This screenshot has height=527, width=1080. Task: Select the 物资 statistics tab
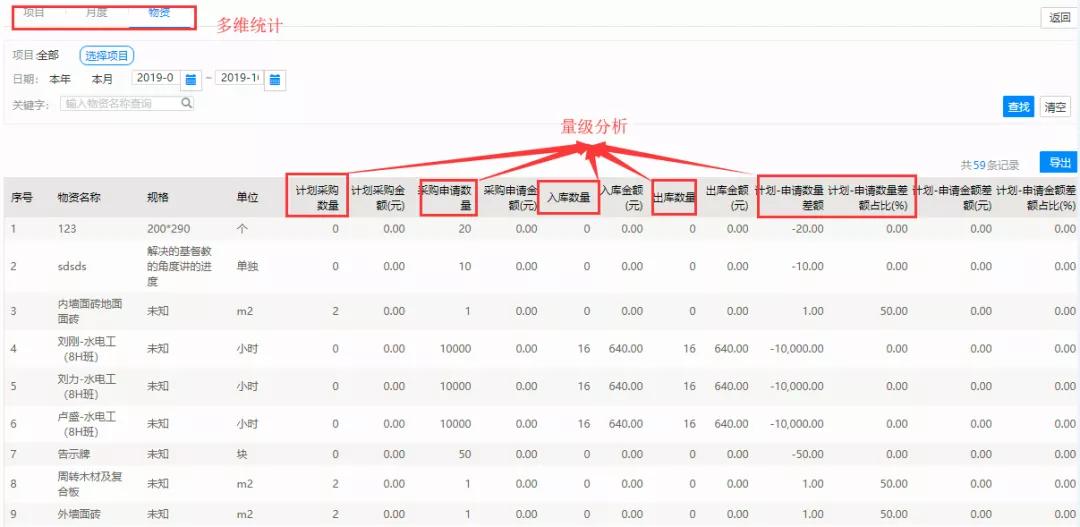159,12
